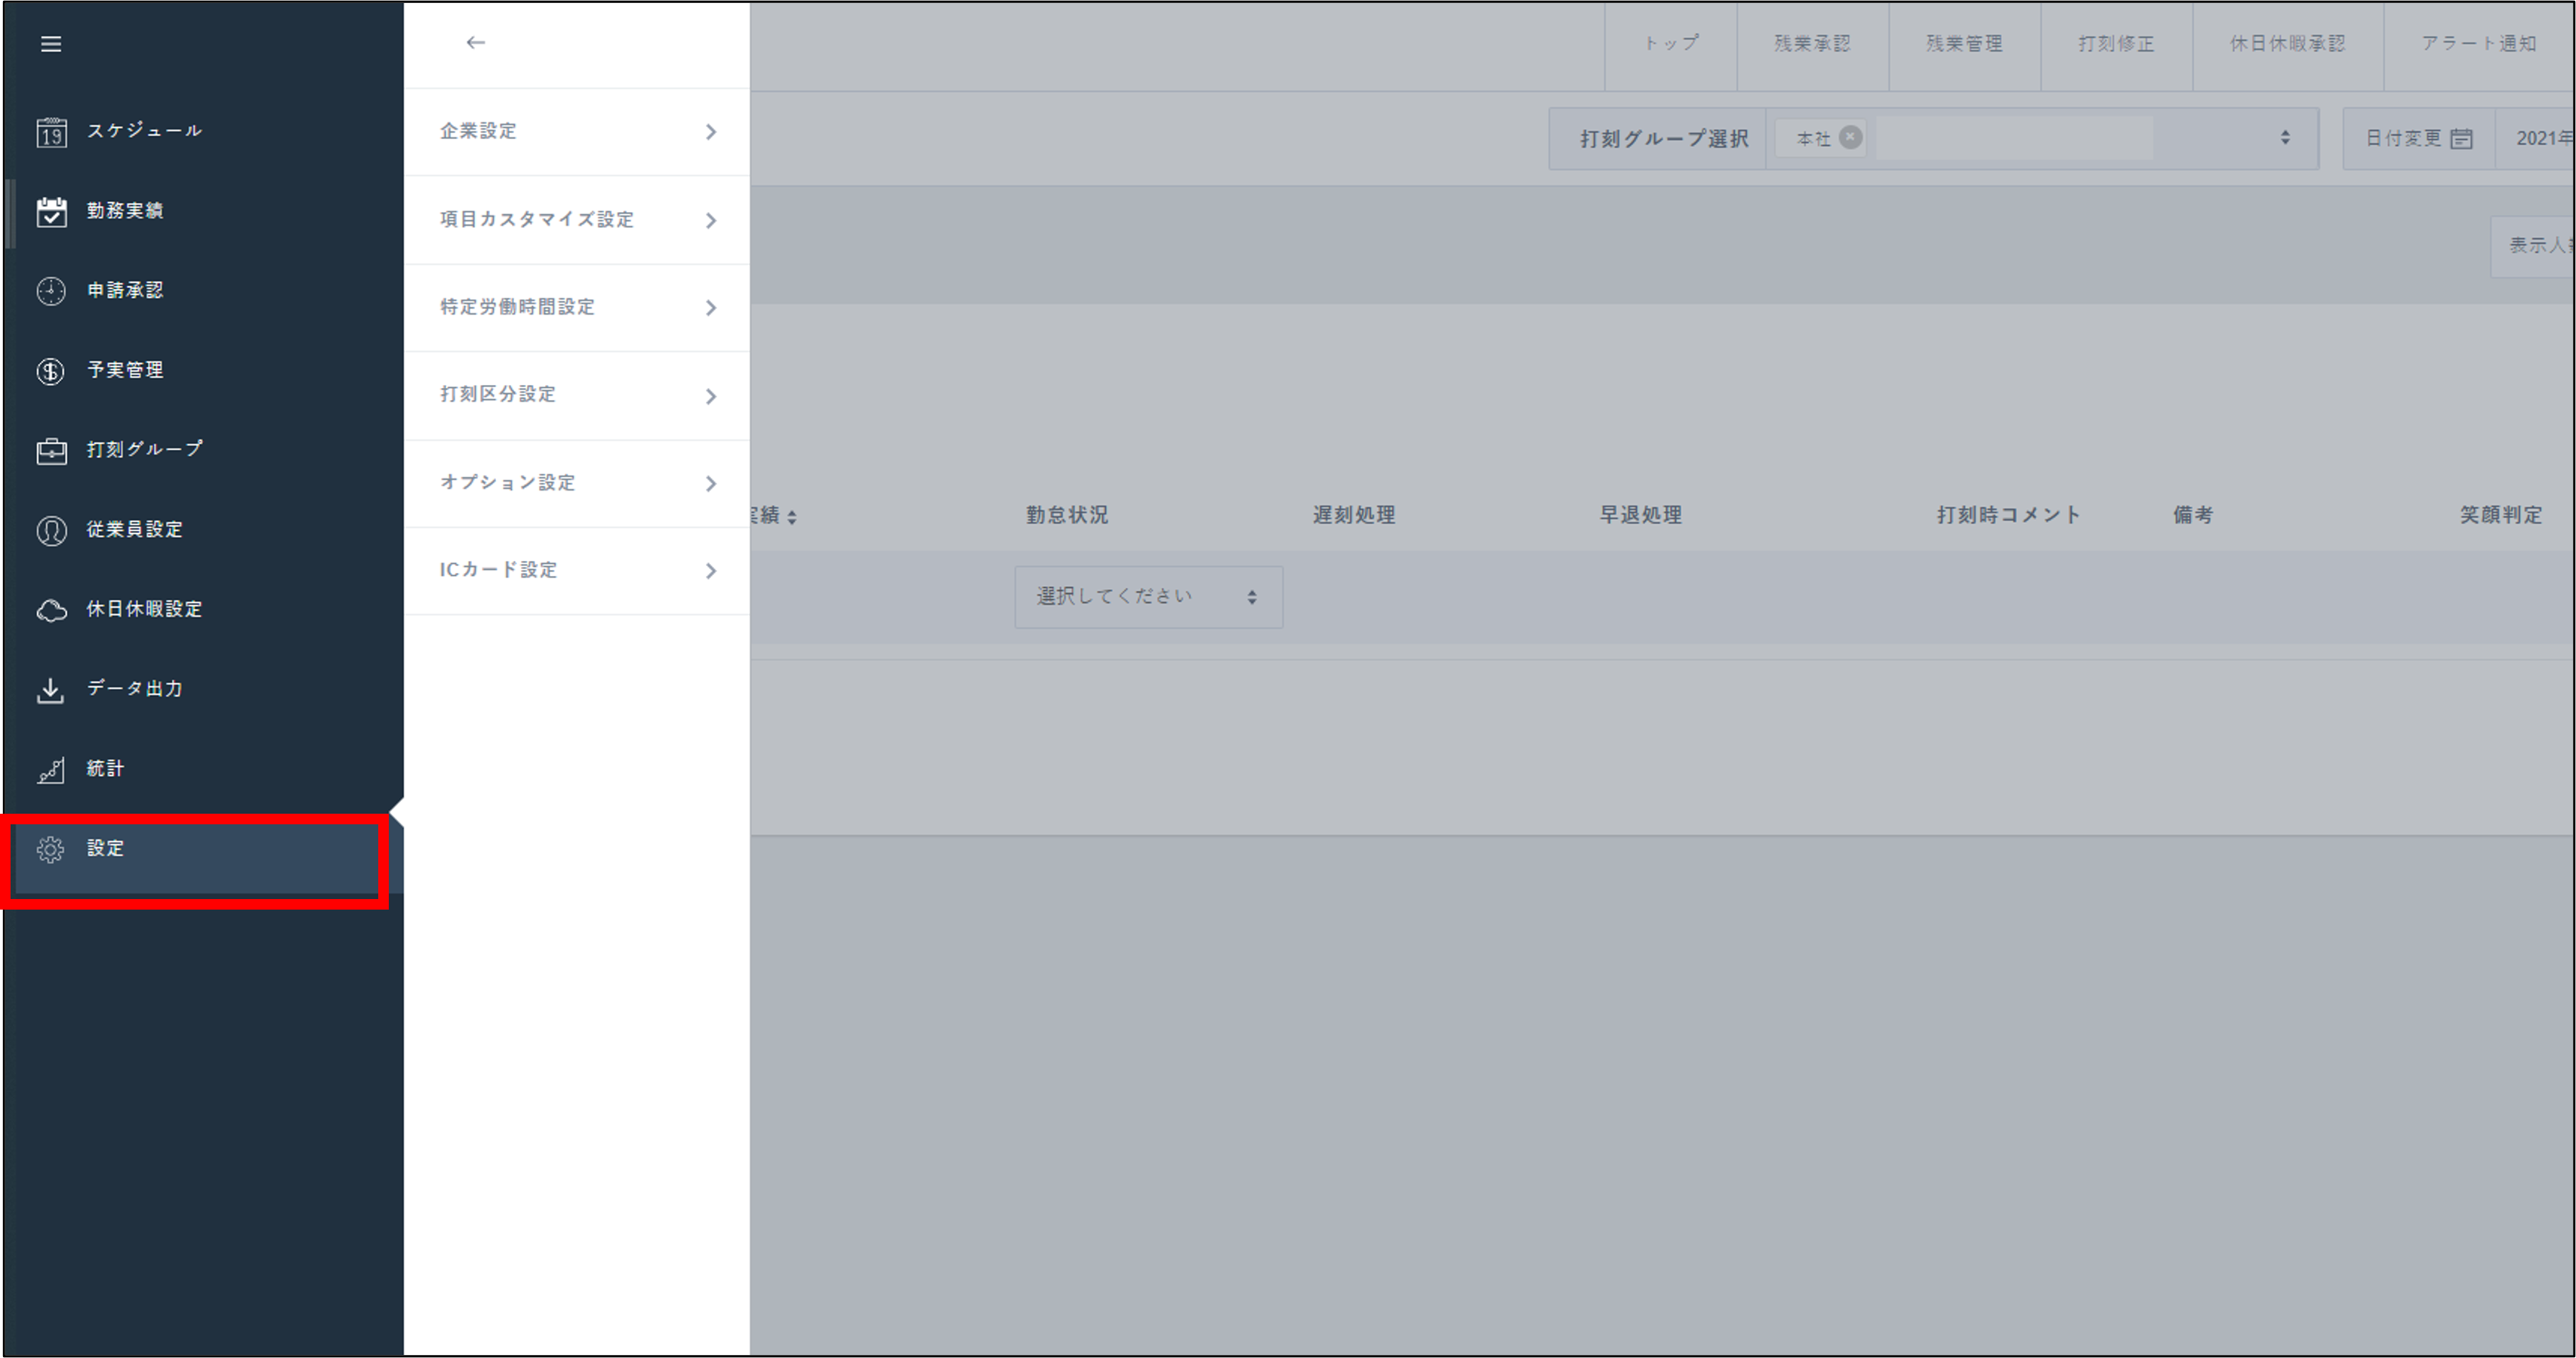Screen dimensions: 2576x1358
Task: Click the 従業員設定 person icon
Action: click(51, 530)
